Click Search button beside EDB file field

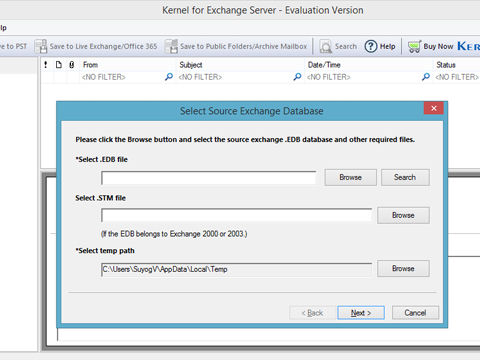pyautogui.click(x=405, y=177)
